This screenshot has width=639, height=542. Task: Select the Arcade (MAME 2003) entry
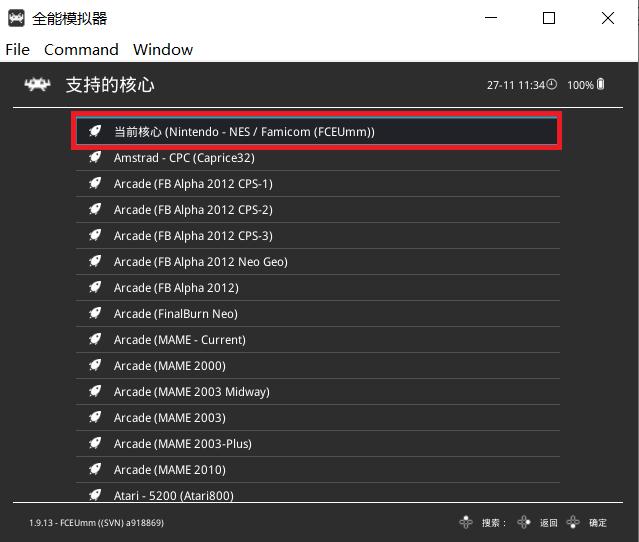[318, 418]
